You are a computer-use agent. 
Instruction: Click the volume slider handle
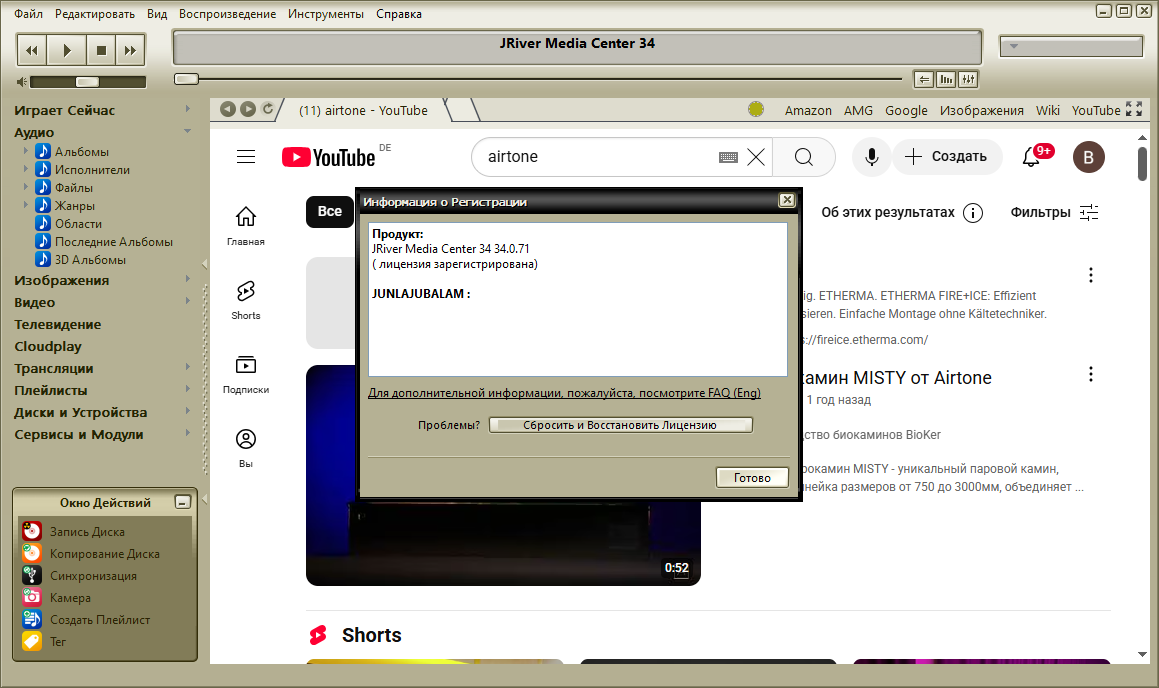coord(87,82)
